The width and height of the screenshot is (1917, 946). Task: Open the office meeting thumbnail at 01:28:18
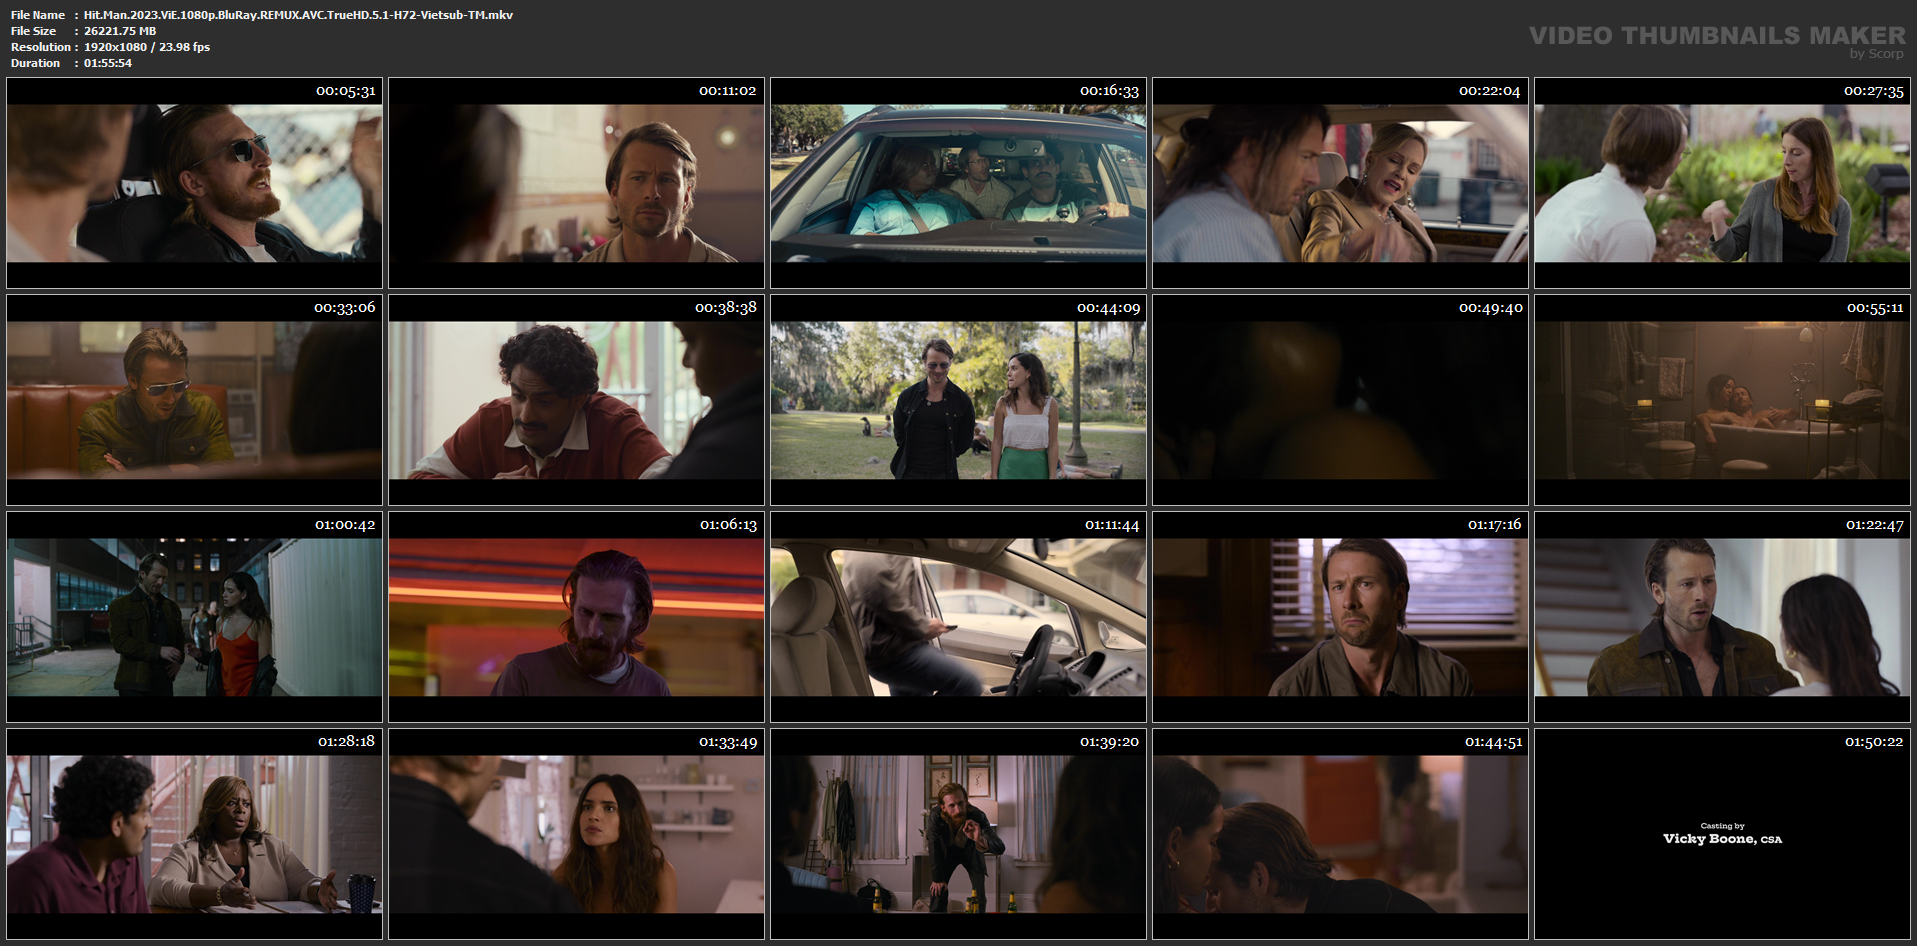194,834
